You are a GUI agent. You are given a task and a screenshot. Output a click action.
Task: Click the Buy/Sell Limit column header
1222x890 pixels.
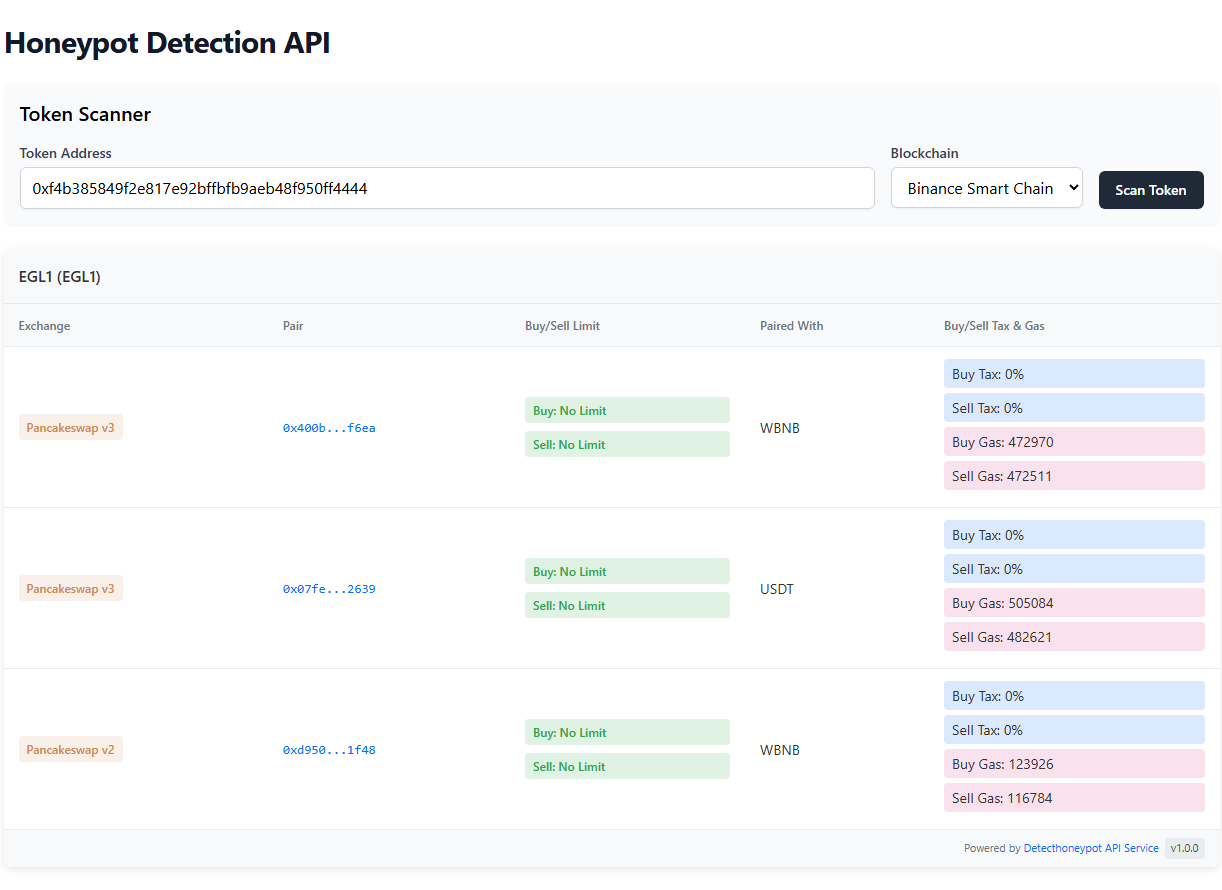pos(562,326)
